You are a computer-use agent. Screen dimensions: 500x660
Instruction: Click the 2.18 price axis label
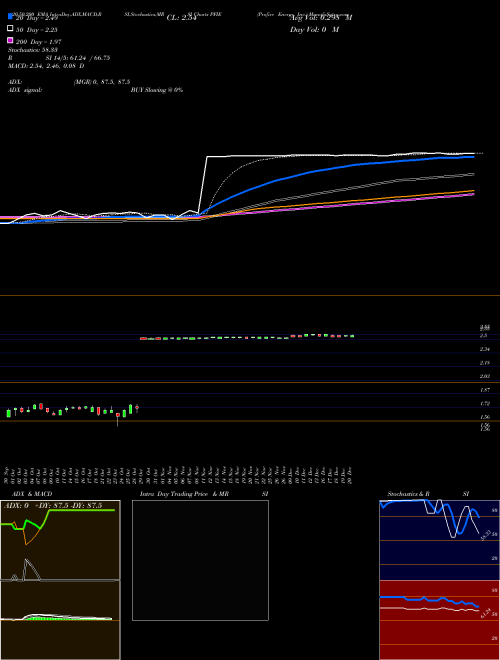(x=484, y=362)
